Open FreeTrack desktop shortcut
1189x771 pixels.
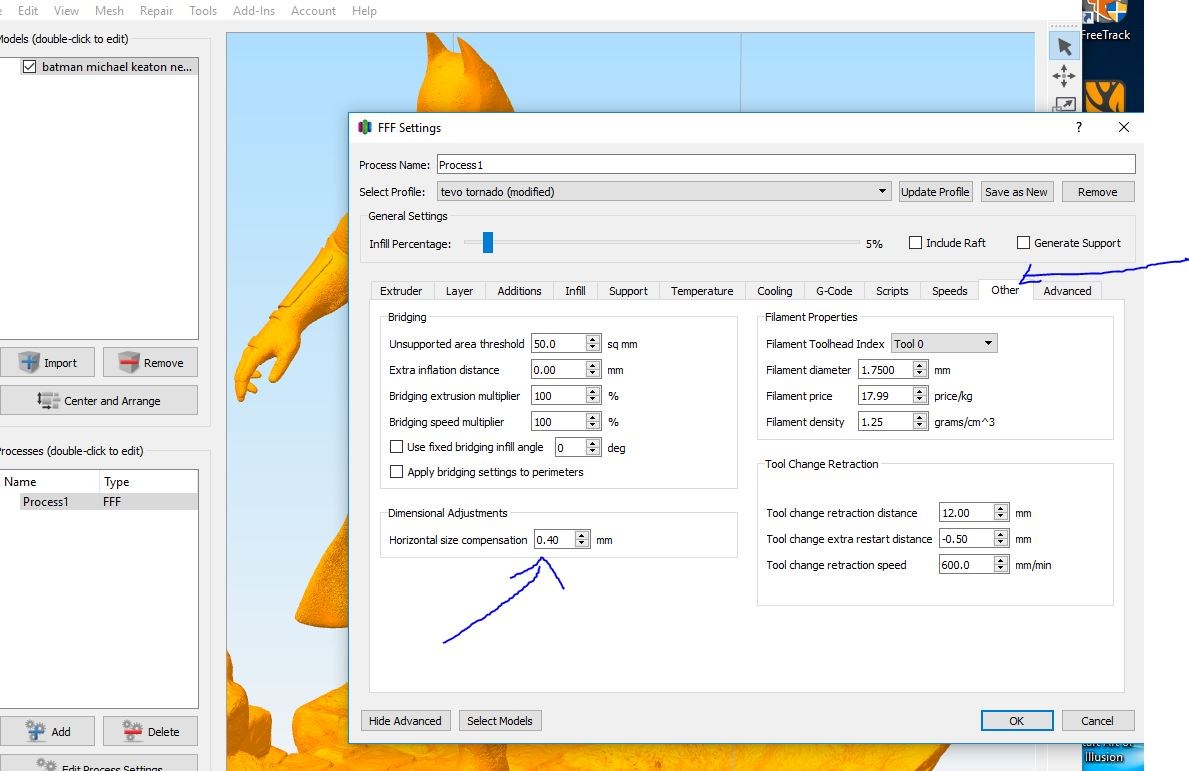coord(1105,21)
